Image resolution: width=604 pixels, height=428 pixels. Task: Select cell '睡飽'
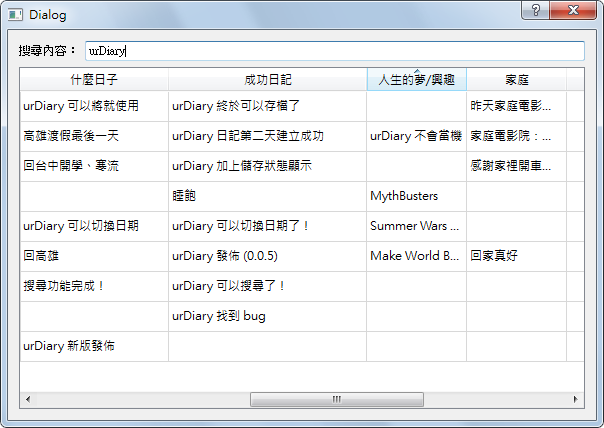pos(268,196)
